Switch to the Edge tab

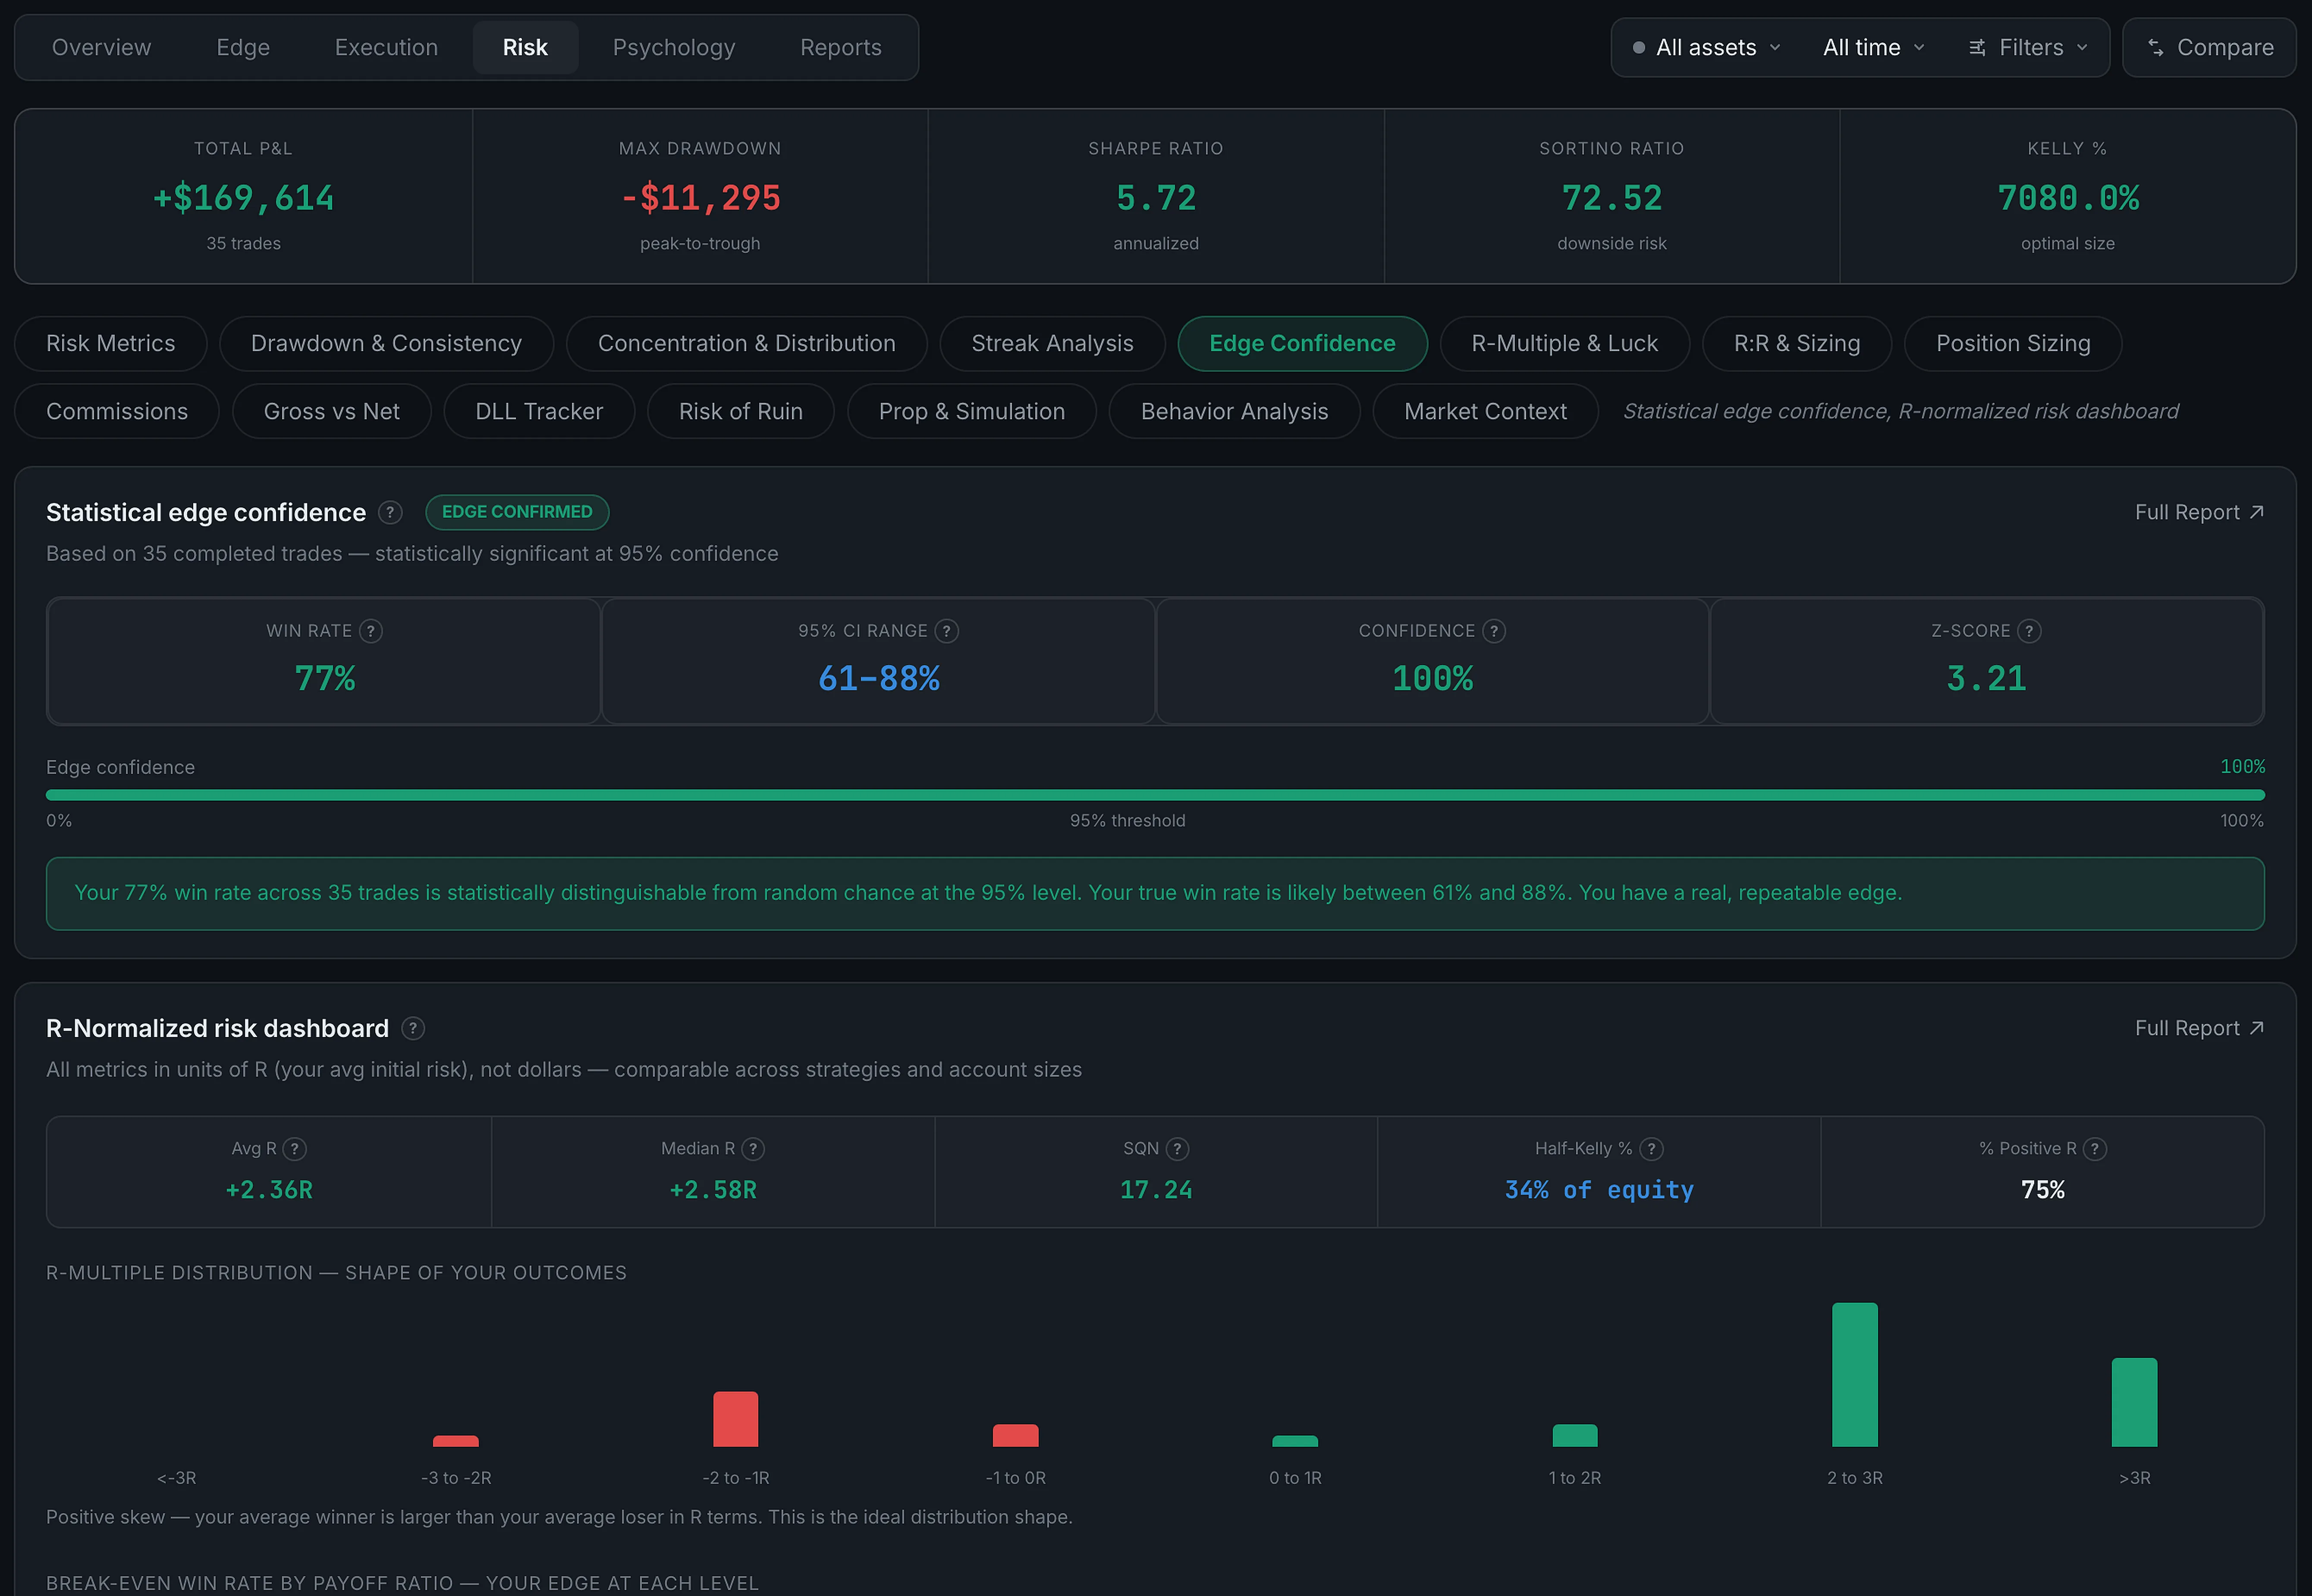pos(243,47)
